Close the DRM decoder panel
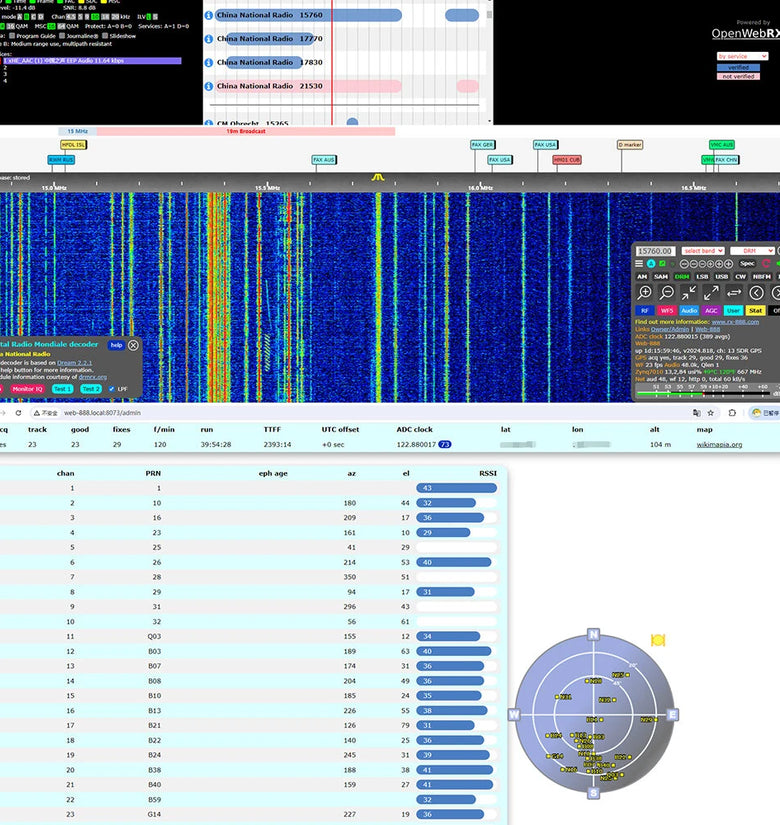This screenshot has height=825, width=780. [133, 345]
